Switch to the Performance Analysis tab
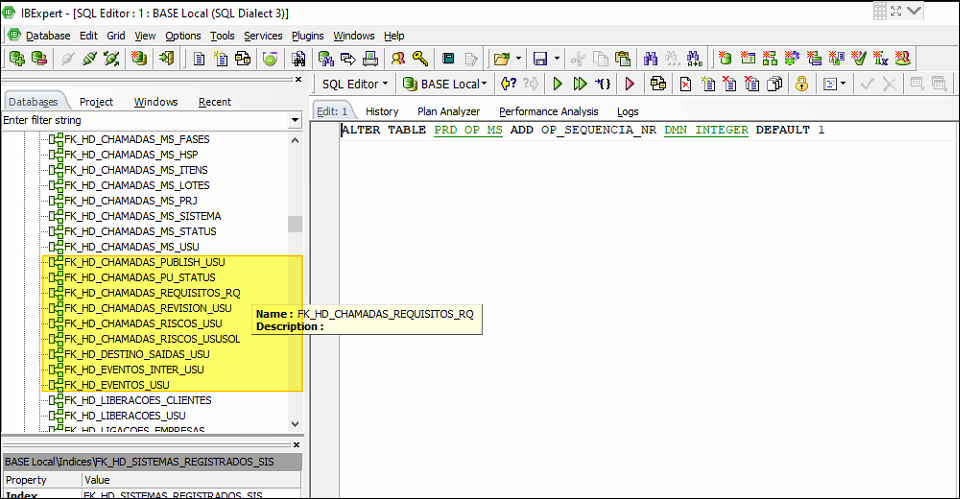This screenshot has height=499, width=960. tap(549, 111)
